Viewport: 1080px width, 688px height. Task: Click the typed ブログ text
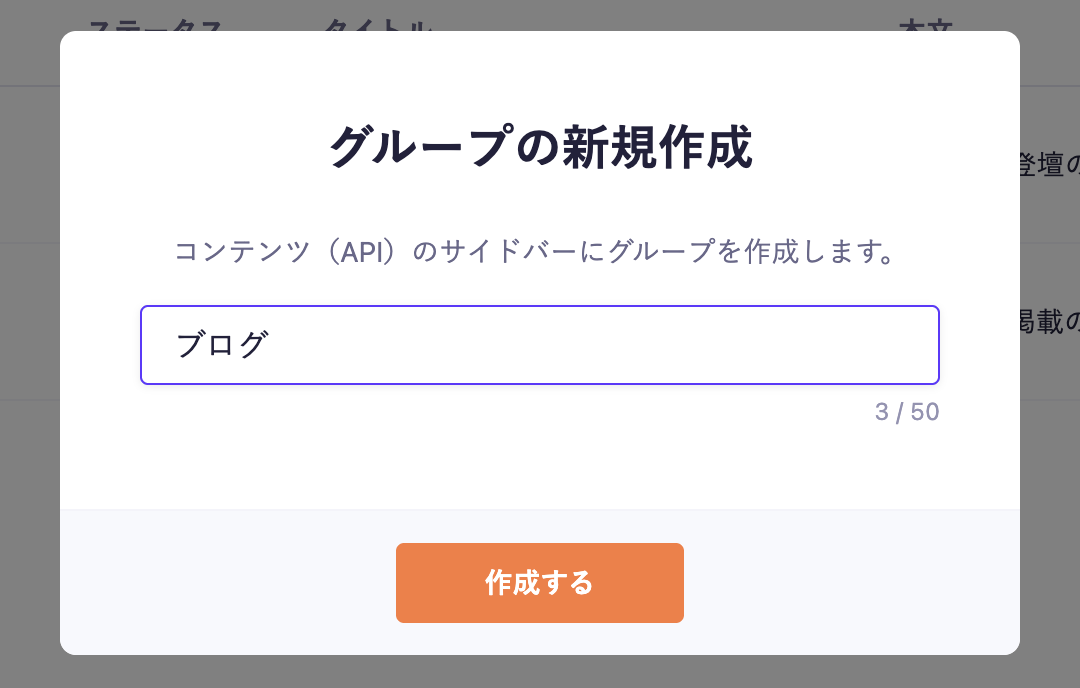pyautogui.click(x=222, y=345)
